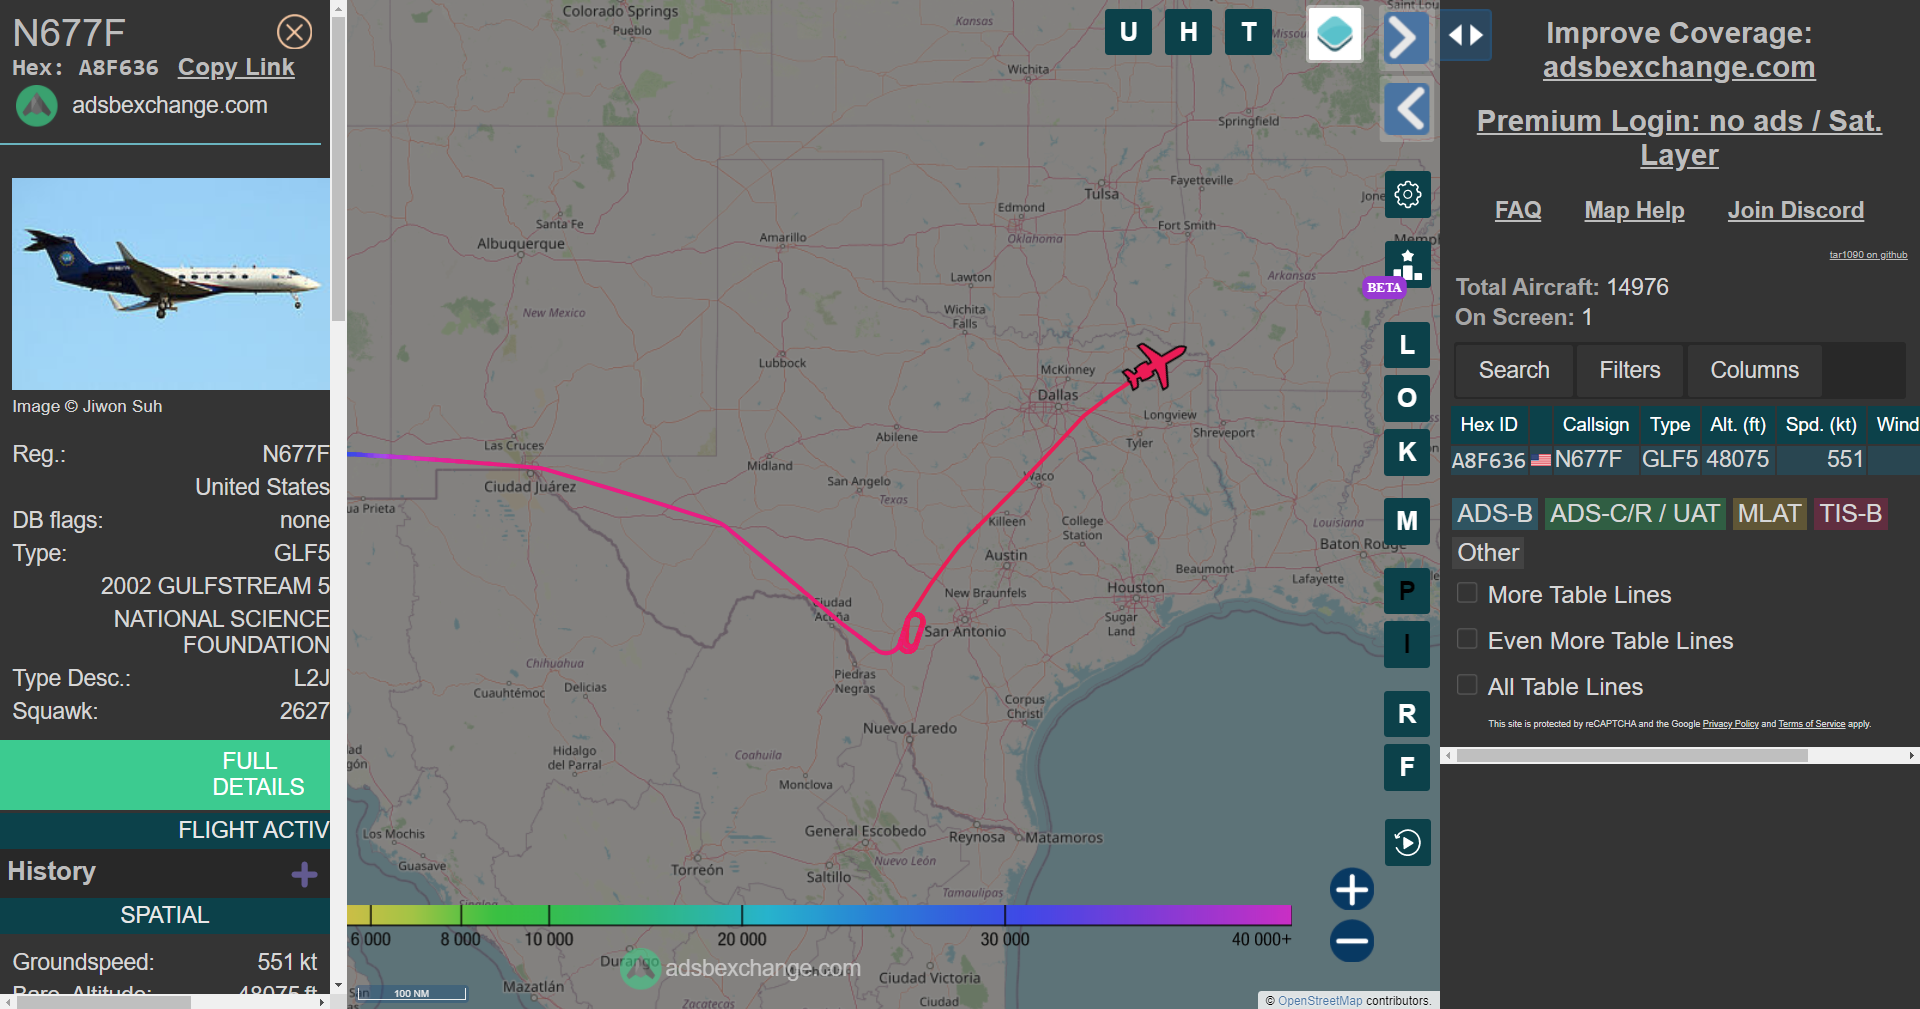Click the info panel vertical scrollbar
Viewport: 1920px width, 1009px height.
pos(338,170)
